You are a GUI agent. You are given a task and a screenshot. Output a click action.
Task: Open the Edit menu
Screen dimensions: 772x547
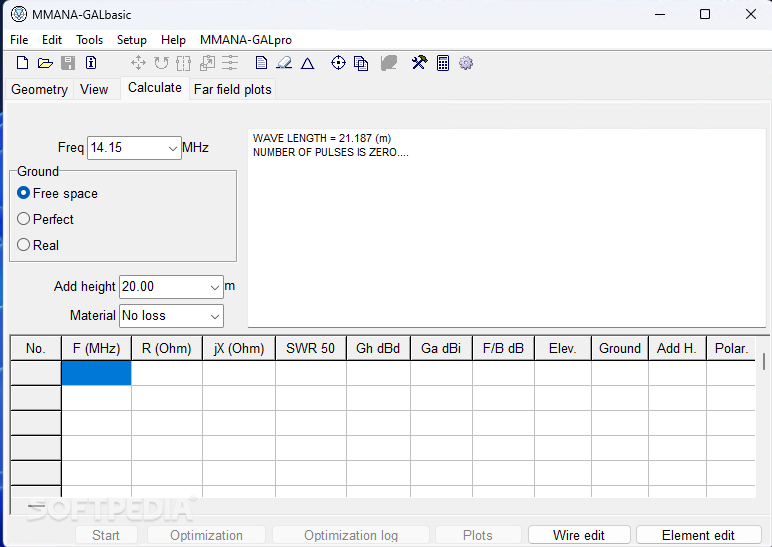coord(52,40)
